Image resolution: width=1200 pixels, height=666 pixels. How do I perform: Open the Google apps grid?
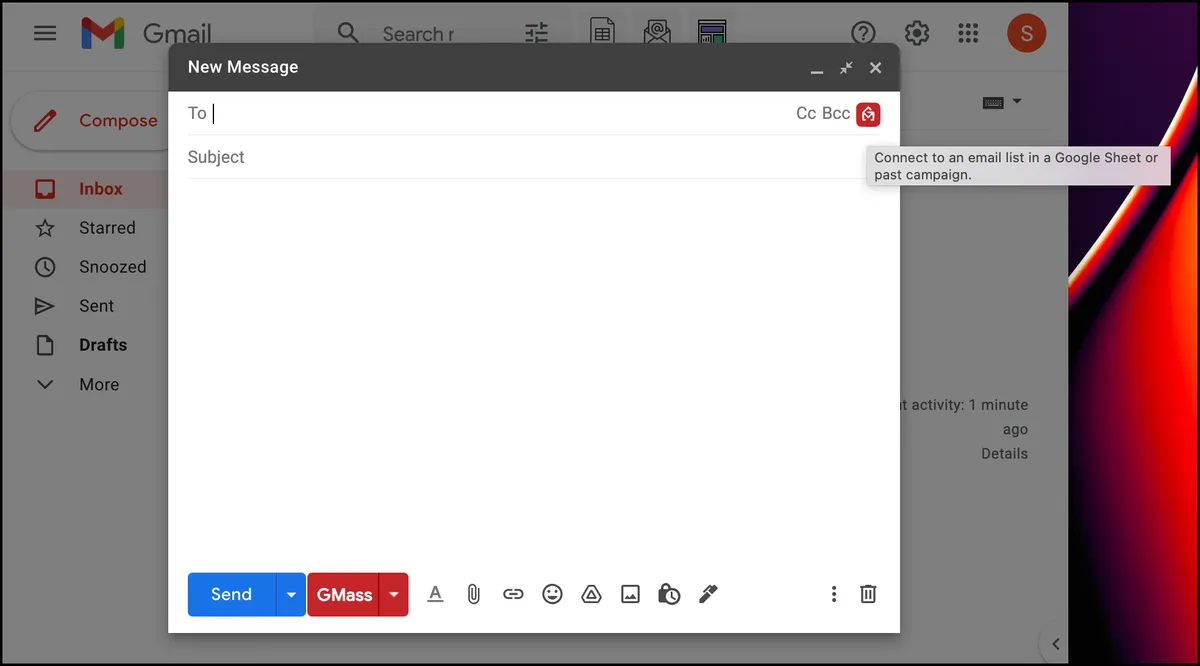968,33
